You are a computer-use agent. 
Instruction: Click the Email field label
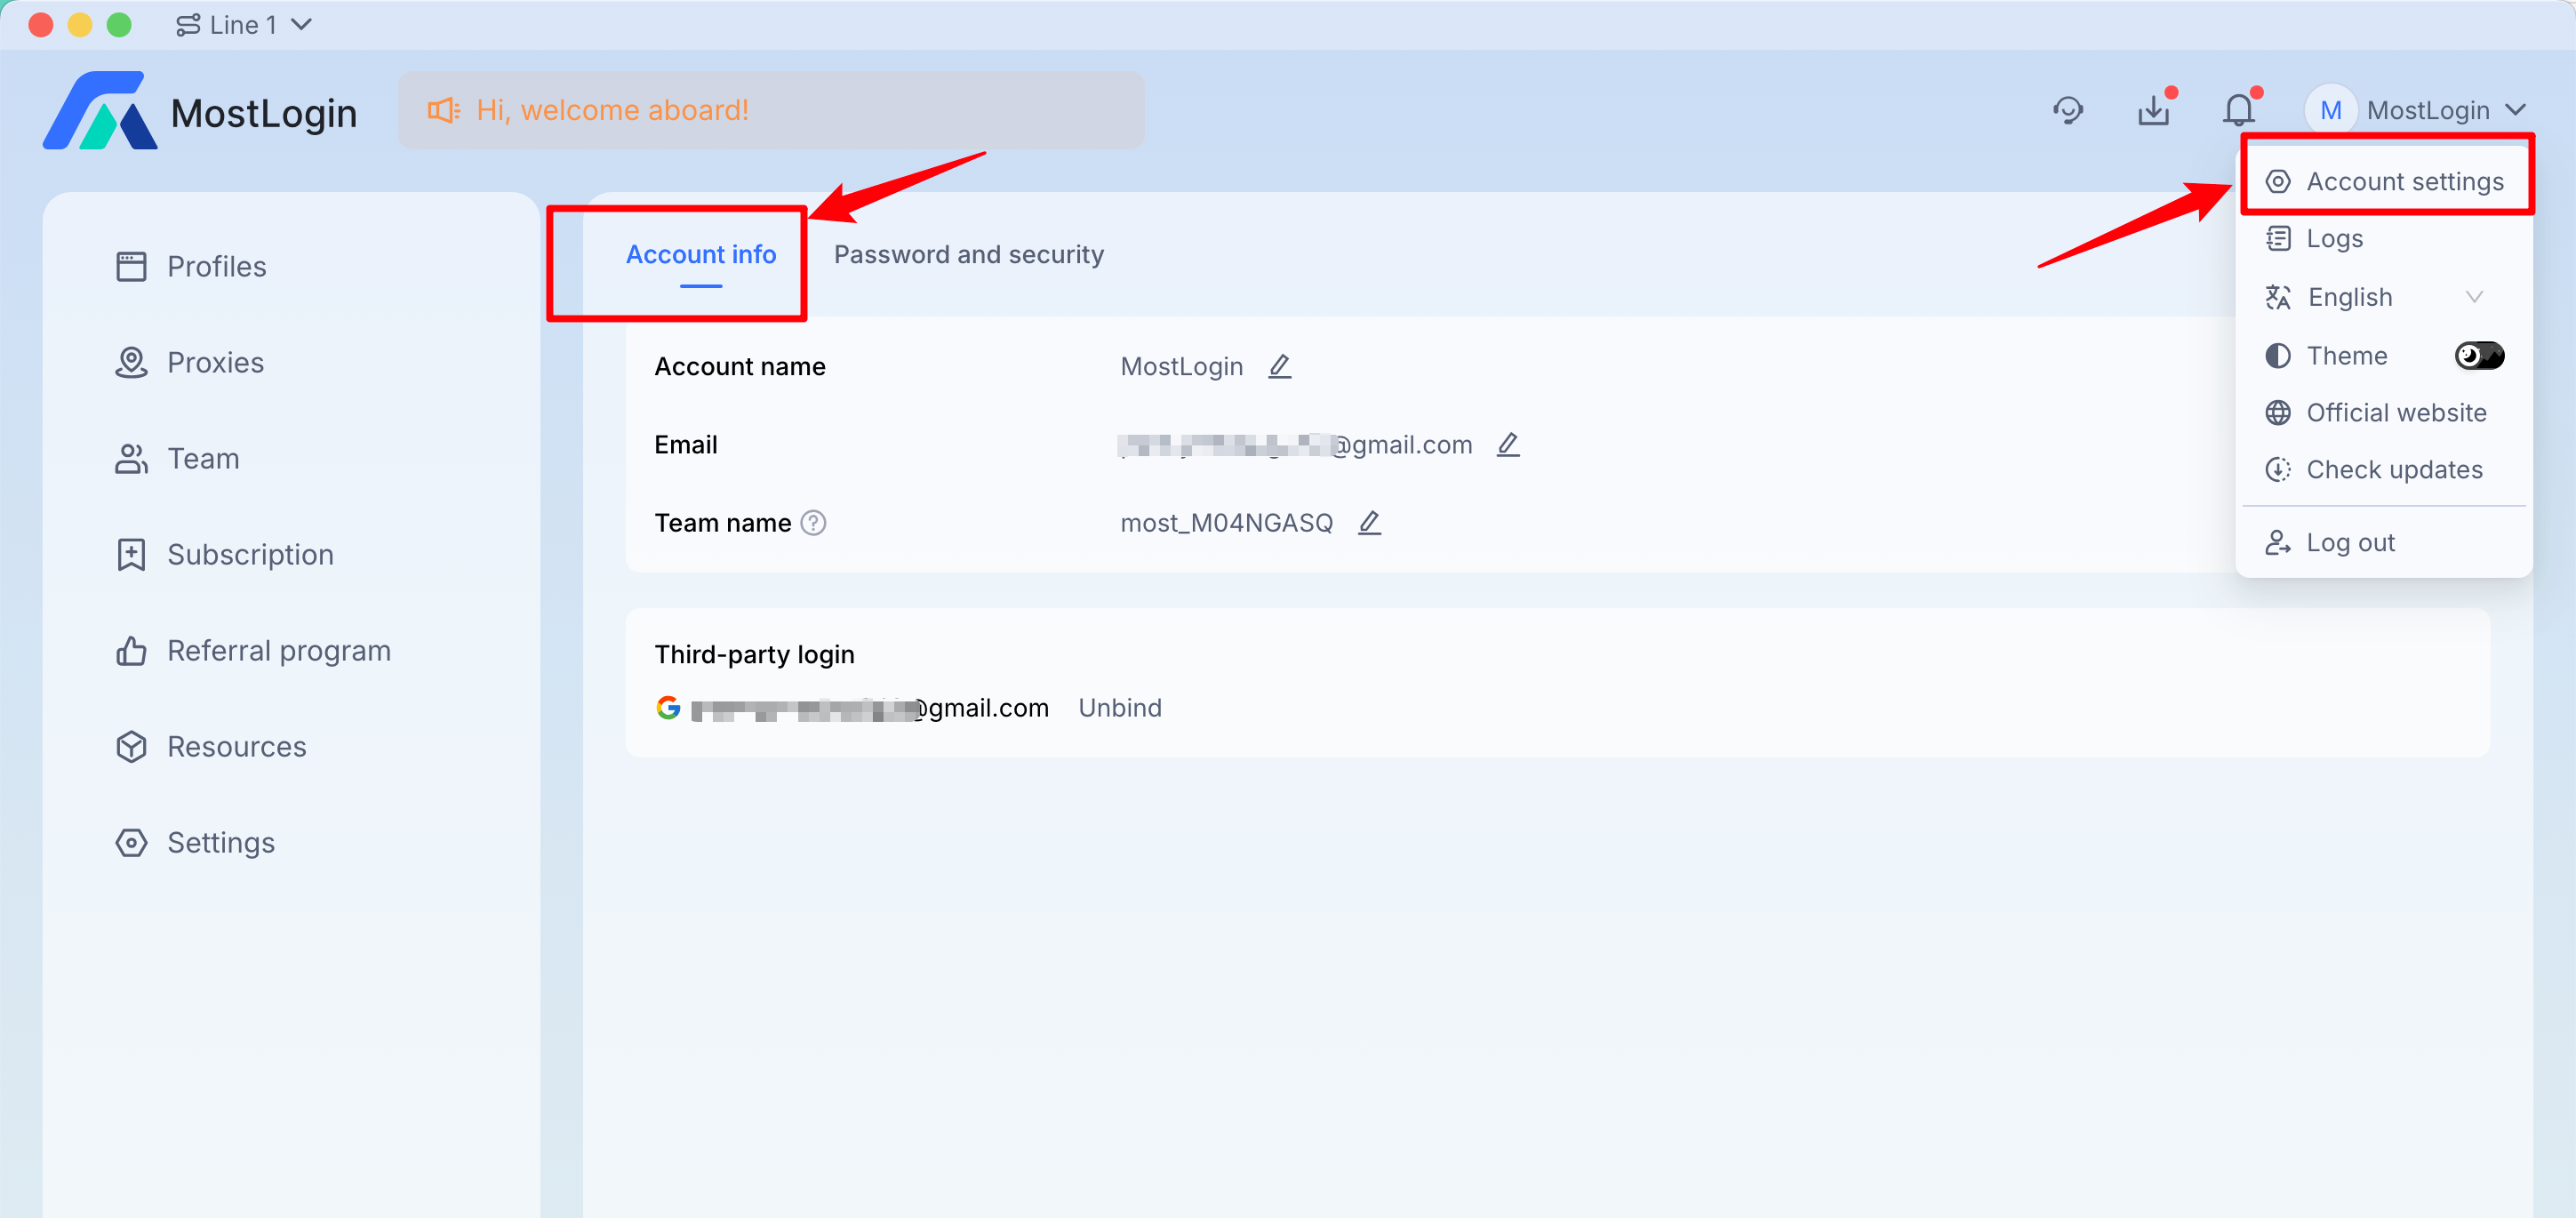click(686, 444)
